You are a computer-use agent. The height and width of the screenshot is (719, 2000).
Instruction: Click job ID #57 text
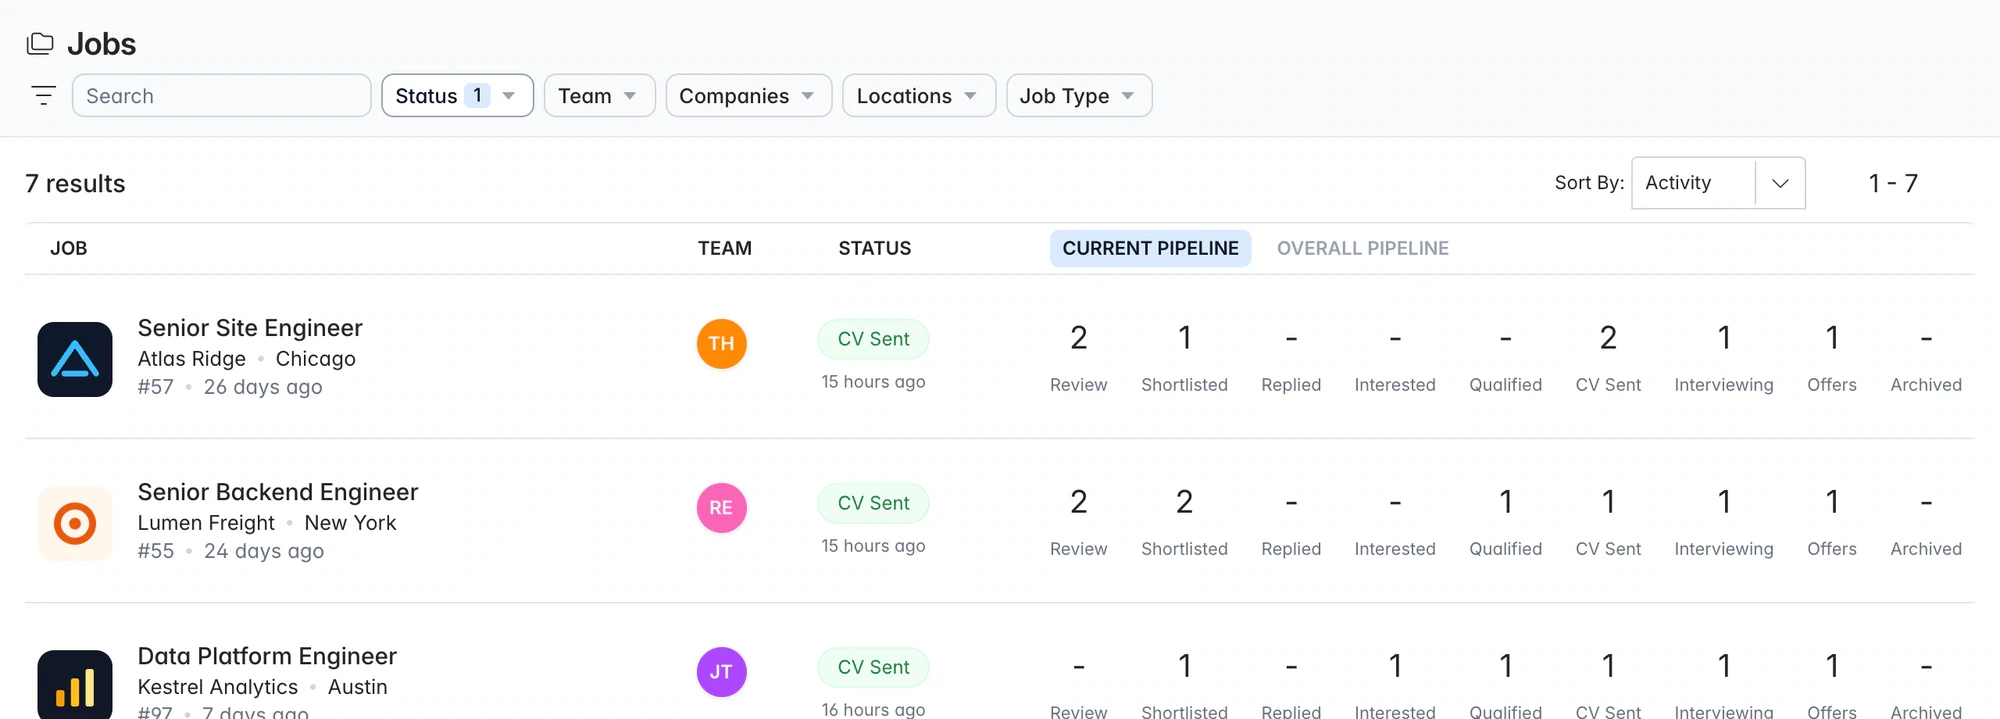pos(156,386)
